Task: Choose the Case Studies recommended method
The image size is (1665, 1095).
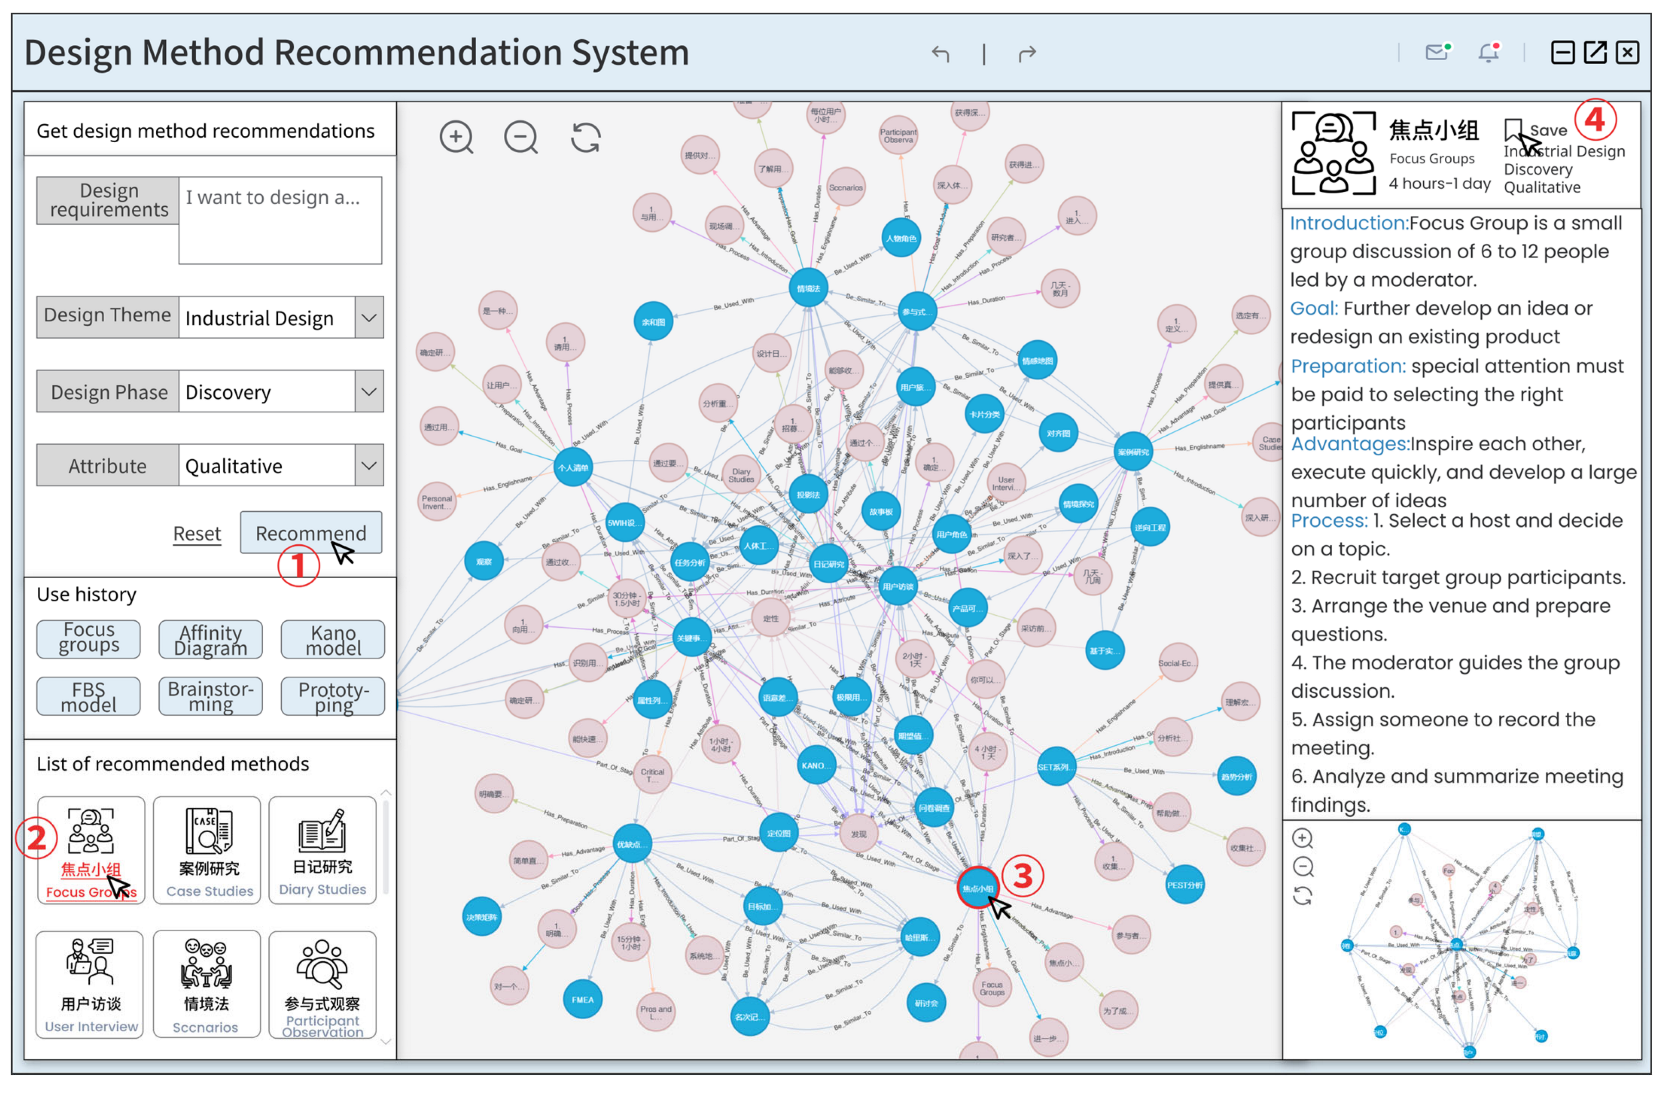Action: (x=208, y=850)
